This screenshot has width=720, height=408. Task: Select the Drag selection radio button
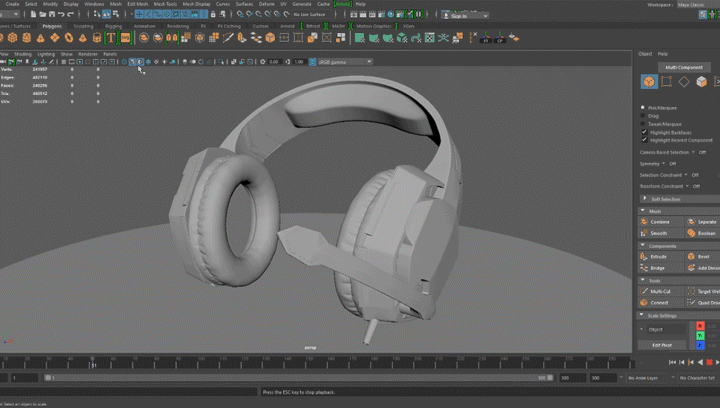point(643,115)
